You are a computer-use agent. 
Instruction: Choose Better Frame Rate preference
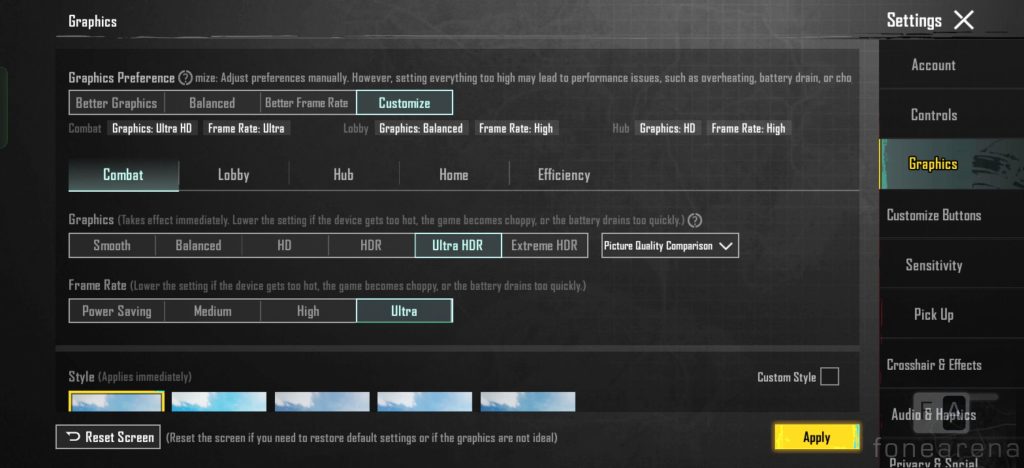(307, 103)
